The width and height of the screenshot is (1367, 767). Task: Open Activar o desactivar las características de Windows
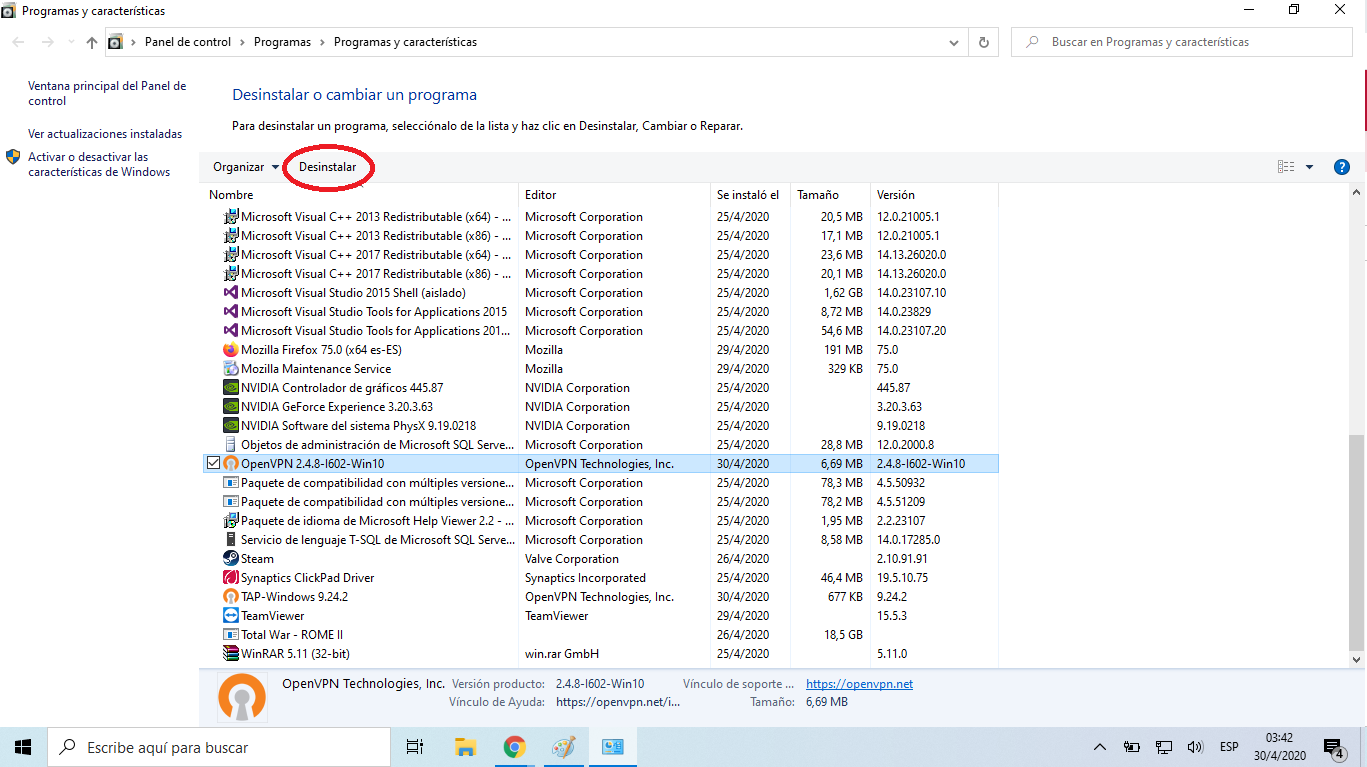[x=99, y=164]
